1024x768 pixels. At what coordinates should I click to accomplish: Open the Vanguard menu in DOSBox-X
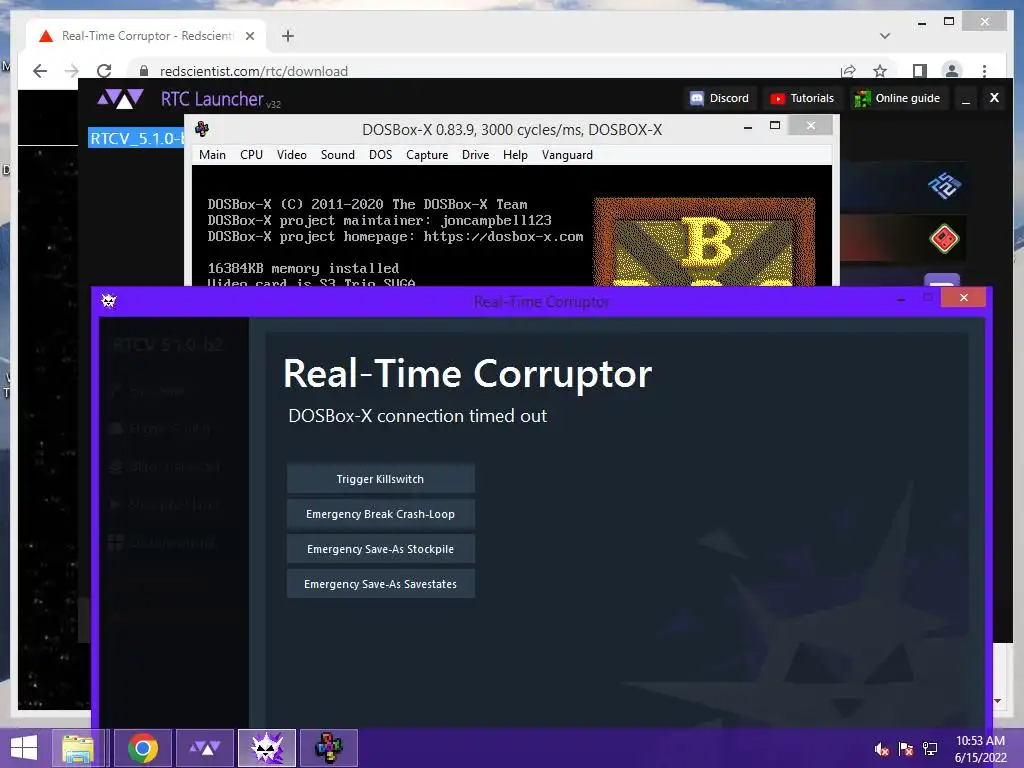[567, 155]
